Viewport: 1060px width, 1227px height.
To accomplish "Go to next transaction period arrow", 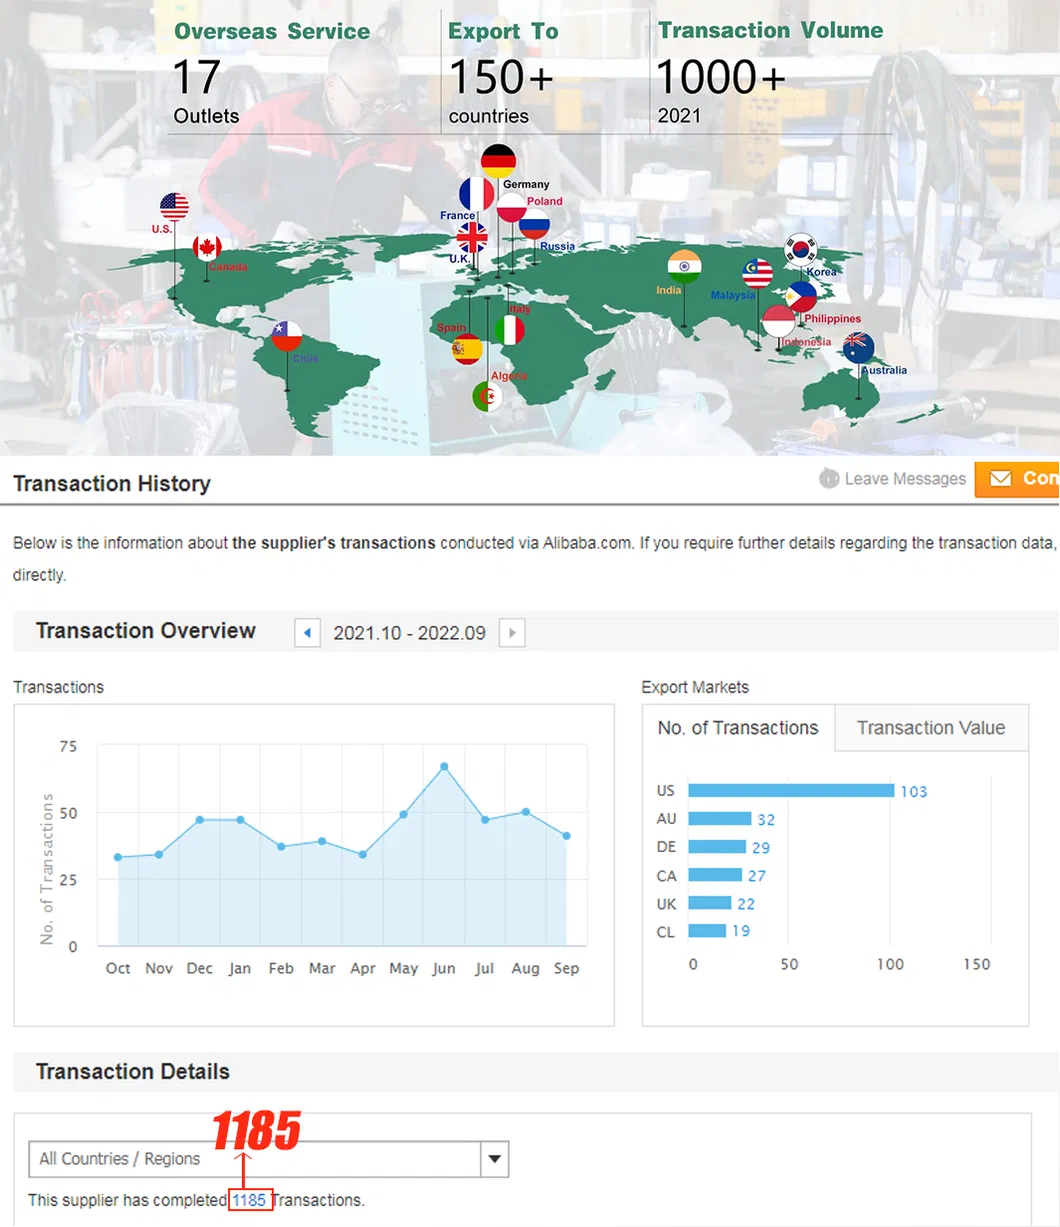I will click(512, 633).
